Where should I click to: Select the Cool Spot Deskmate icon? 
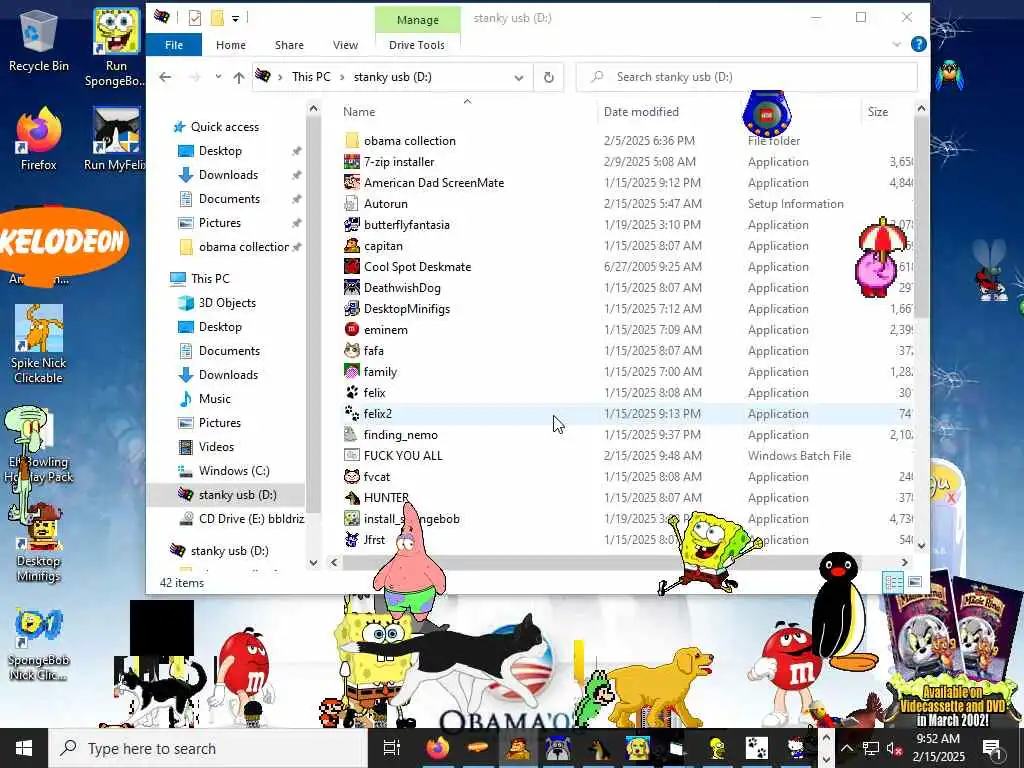(x=352, y=266)
